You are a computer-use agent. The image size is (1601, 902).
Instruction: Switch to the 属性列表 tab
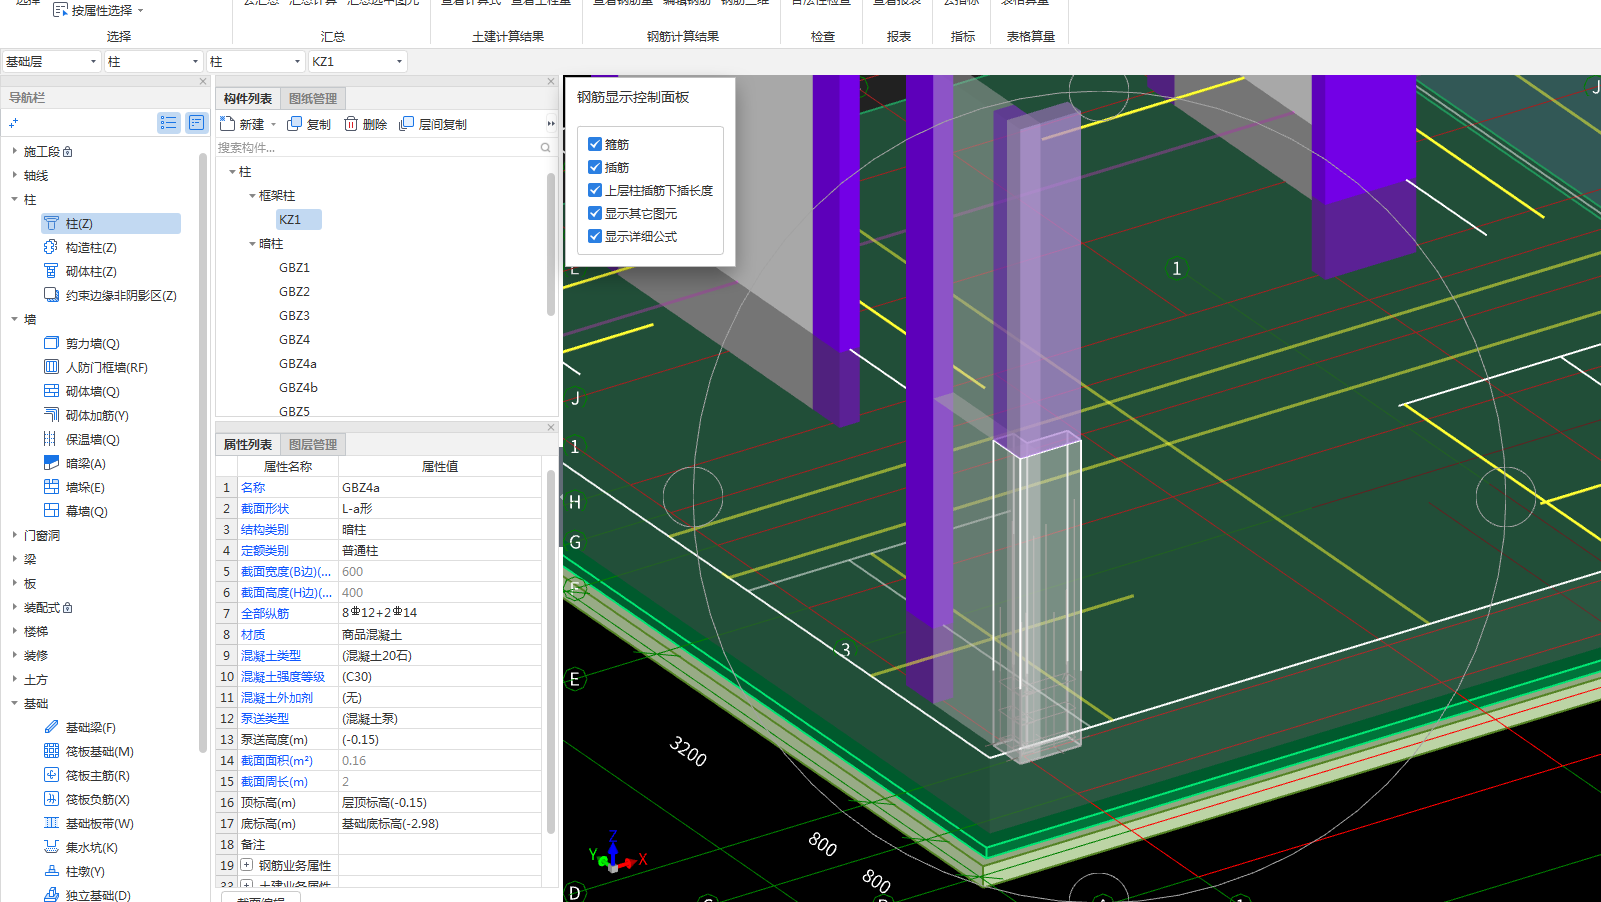pyautogui.click(x=248, y=444)
